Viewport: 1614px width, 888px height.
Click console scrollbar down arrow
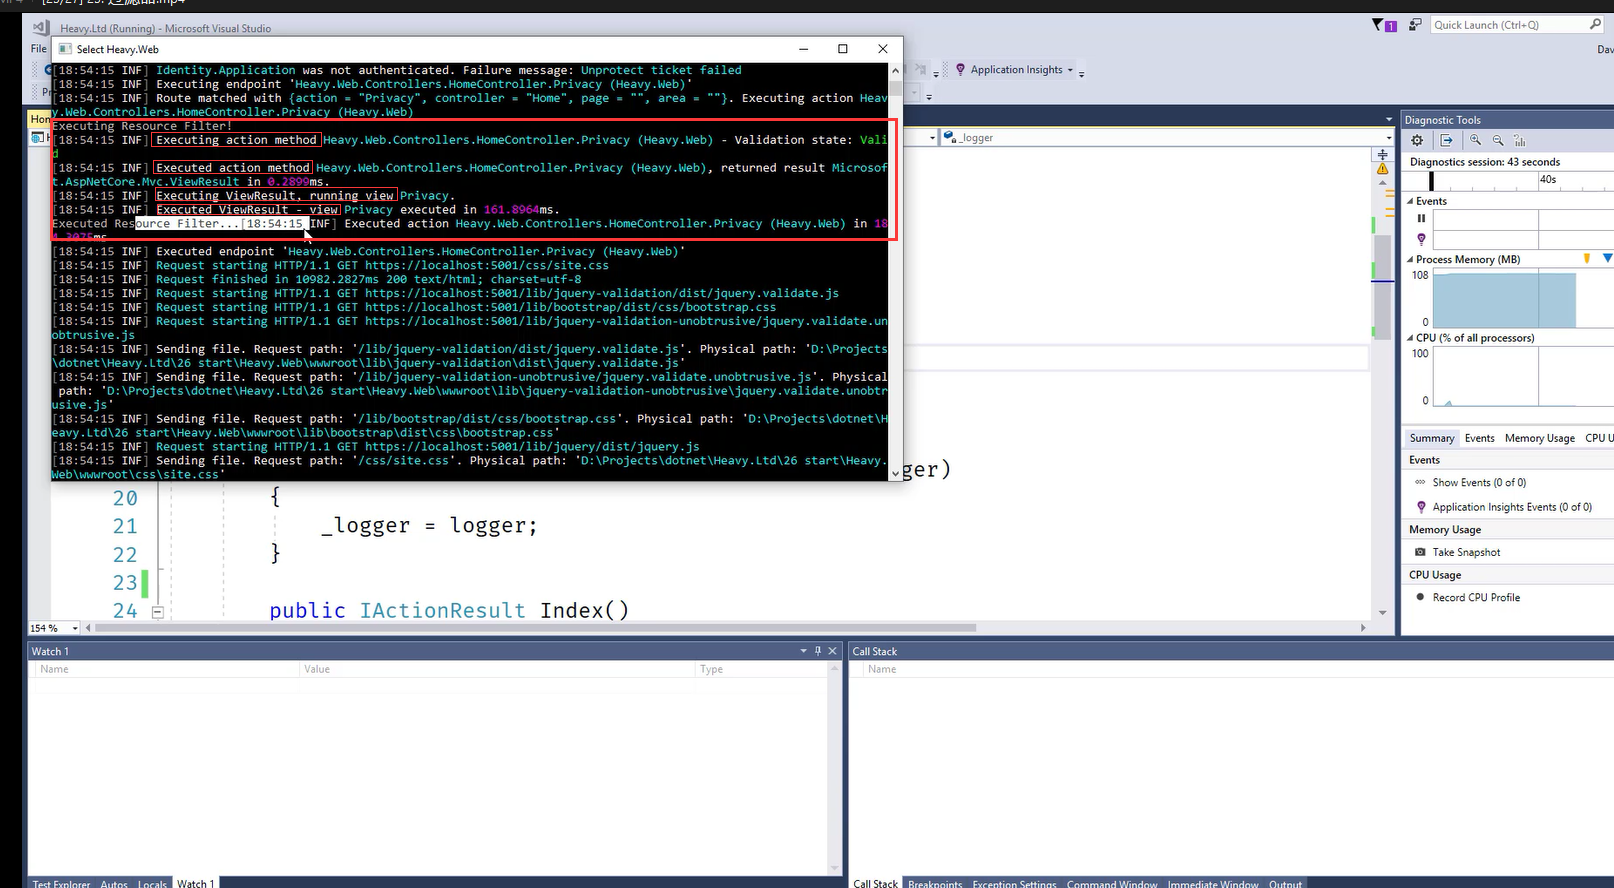pyautogui.click(x=895, y=473)
